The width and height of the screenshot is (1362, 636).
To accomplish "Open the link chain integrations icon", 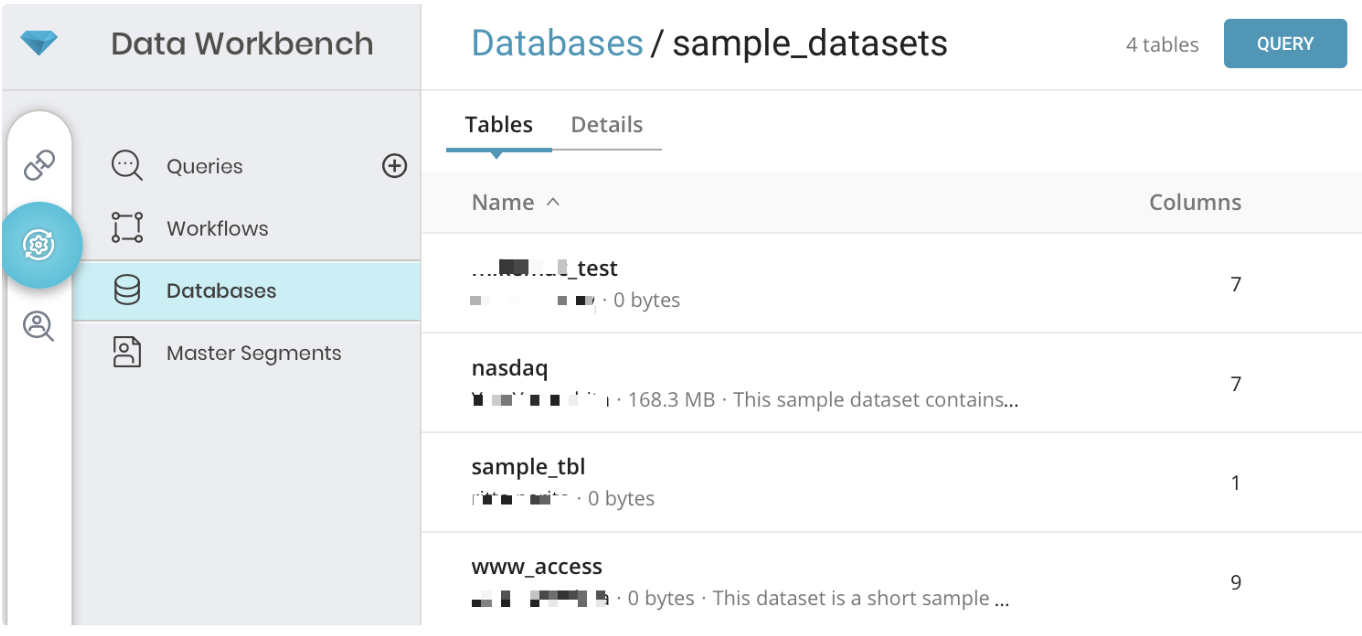I will 39,165.
